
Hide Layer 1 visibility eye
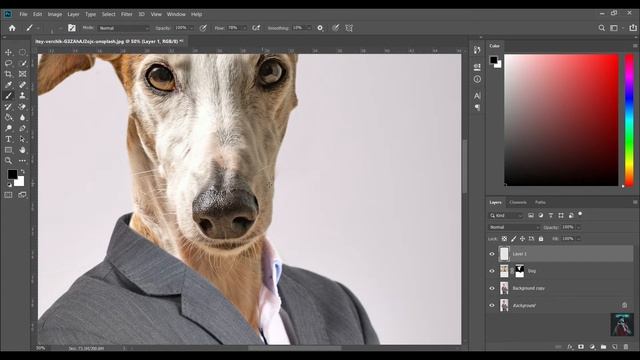[492, 254]
